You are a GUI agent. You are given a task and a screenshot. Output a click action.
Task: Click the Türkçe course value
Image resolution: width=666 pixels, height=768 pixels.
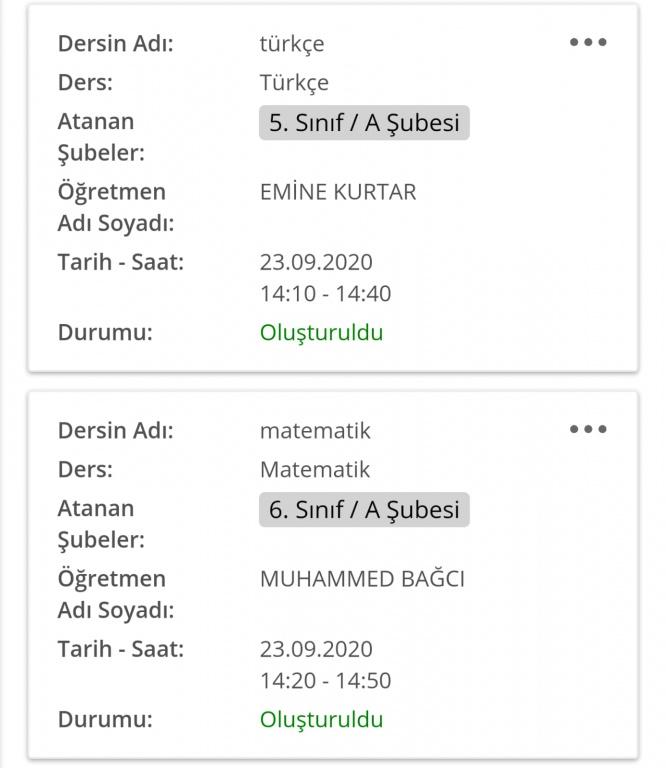coord(294,82)
